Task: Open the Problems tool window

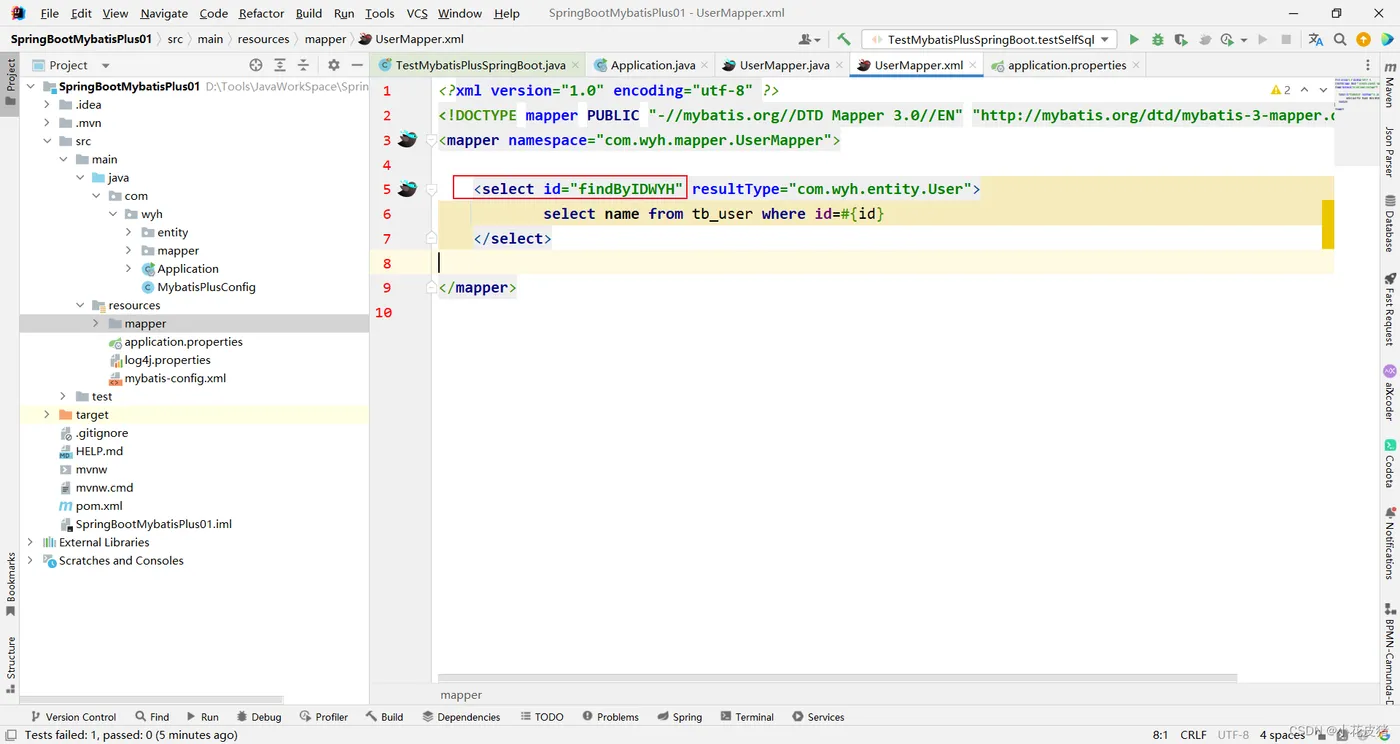Action: (610, 717)
